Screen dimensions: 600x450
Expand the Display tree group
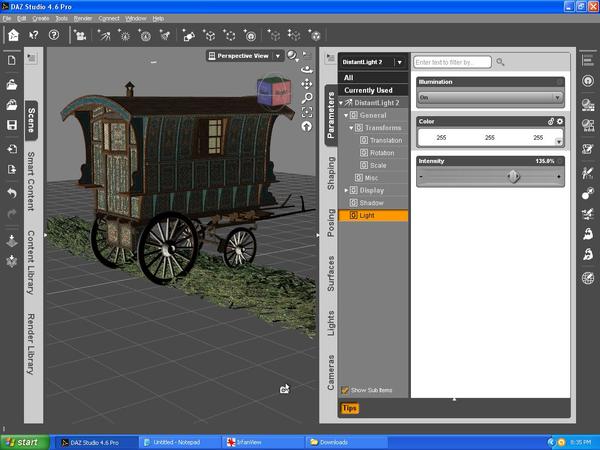pyautogui.click(x=346, y=190)
